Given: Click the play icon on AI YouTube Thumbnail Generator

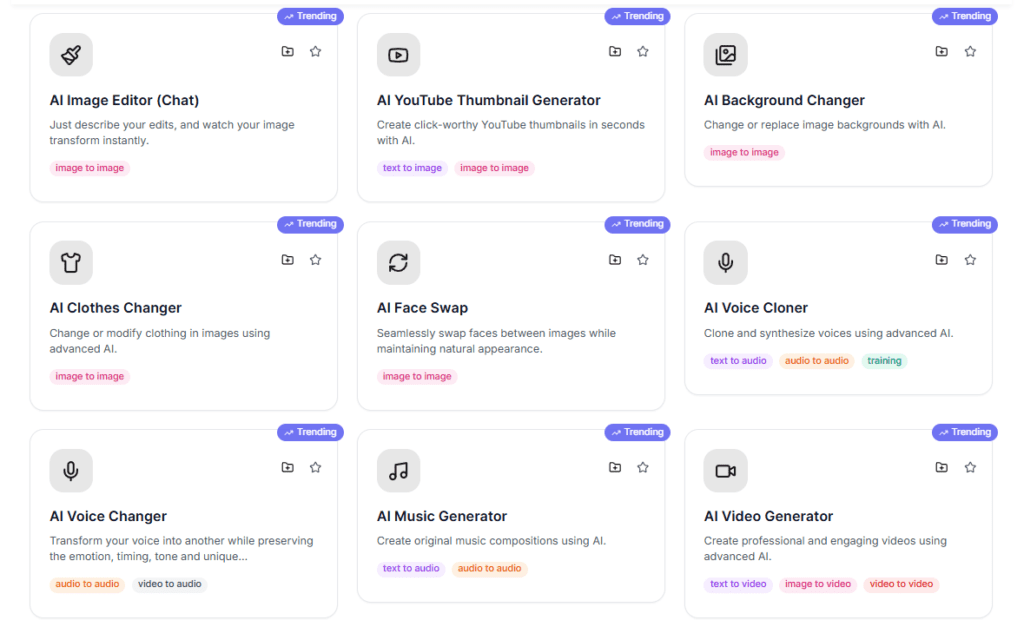Looking at the screenshot, I should coord(398,55).
